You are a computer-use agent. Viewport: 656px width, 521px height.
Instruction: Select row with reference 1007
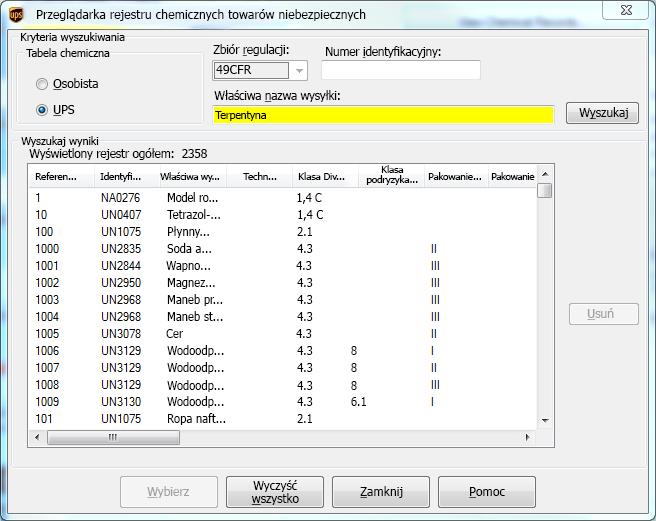click(283, 368)
